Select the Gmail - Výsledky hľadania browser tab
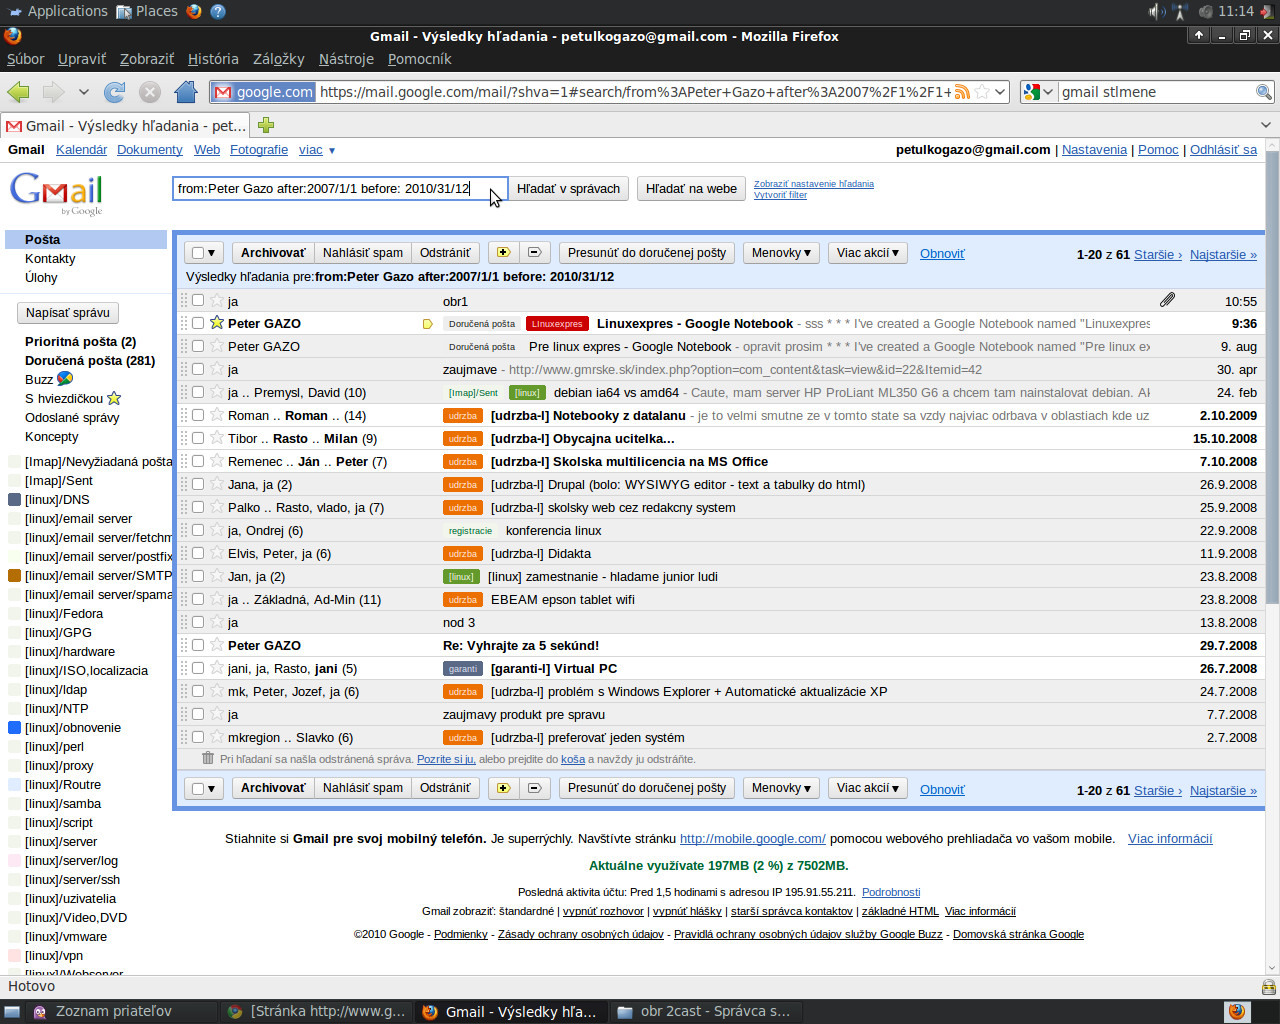 pyautogui.click(x=126, y=125)
